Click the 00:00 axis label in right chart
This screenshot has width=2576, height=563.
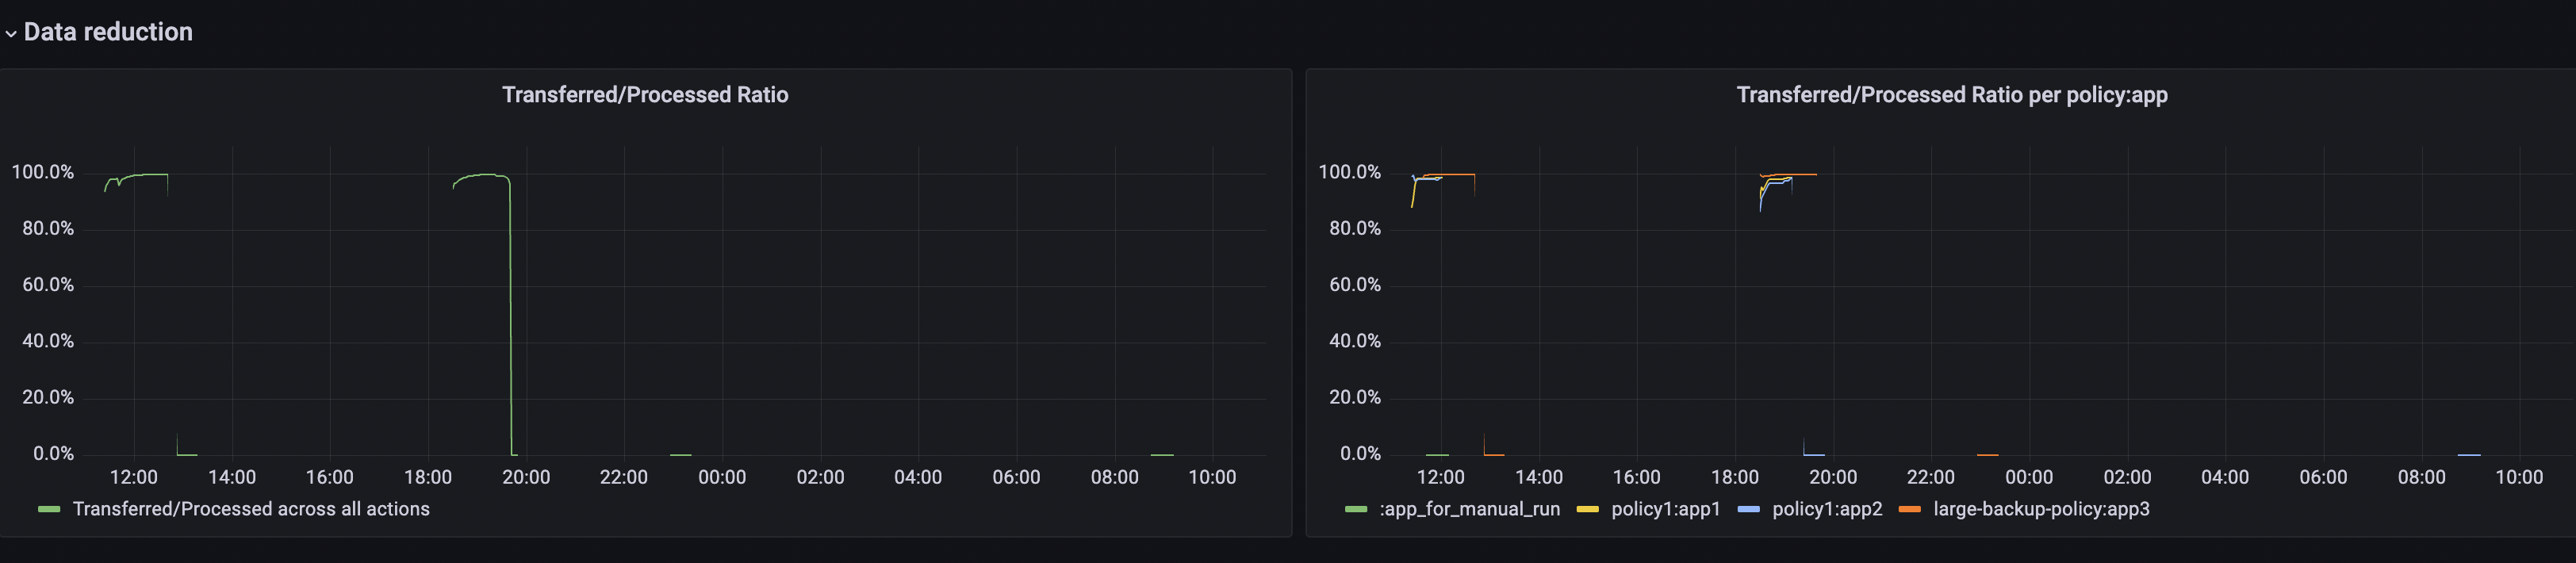(2029, 477)
